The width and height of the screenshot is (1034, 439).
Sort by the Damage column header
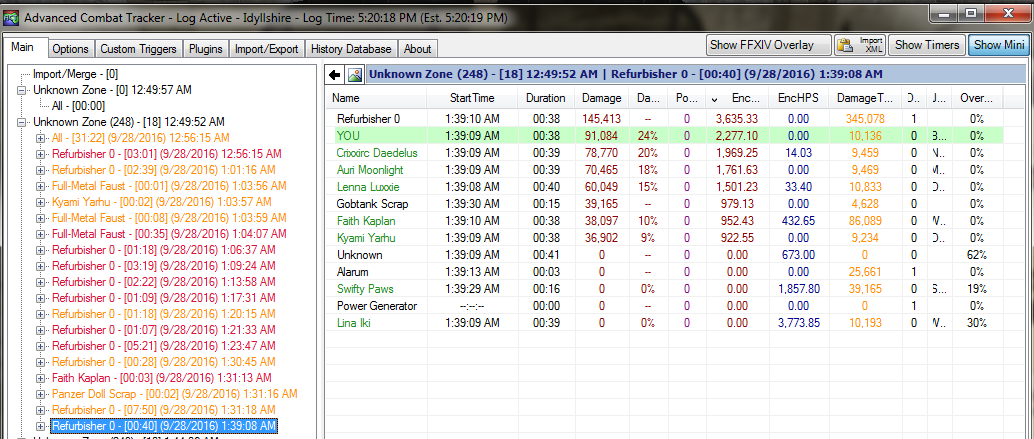pyautogui.click(x=601, y=98)
